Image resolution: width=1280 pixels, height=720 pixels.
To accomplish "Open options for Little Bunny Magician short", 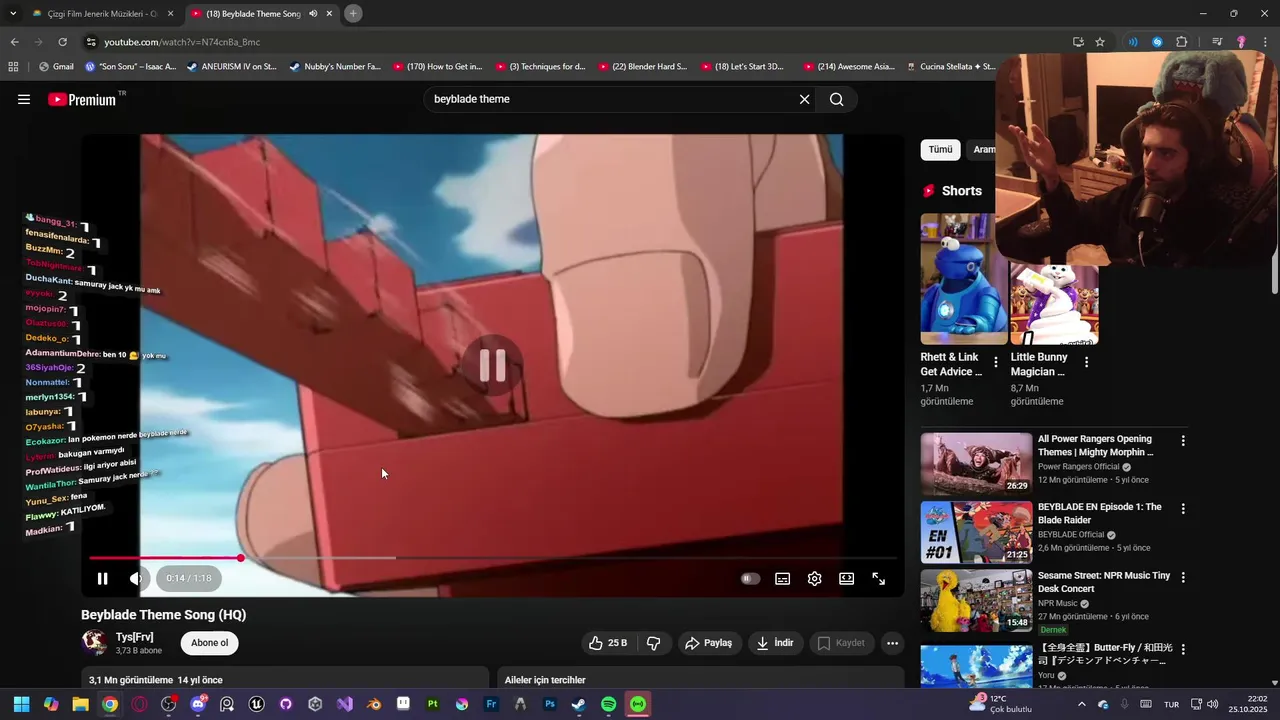I will [1086, 362].
